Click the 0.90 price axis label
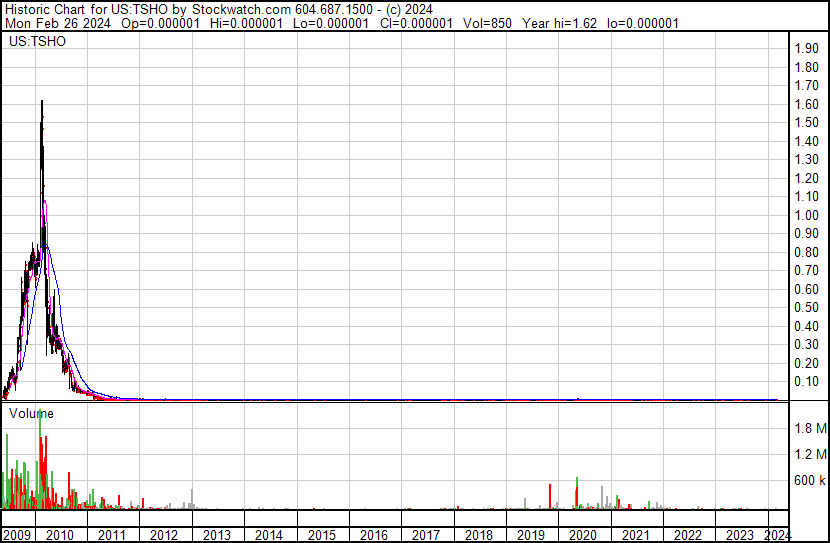Screen dimensions: 830x543 [807, 233]
